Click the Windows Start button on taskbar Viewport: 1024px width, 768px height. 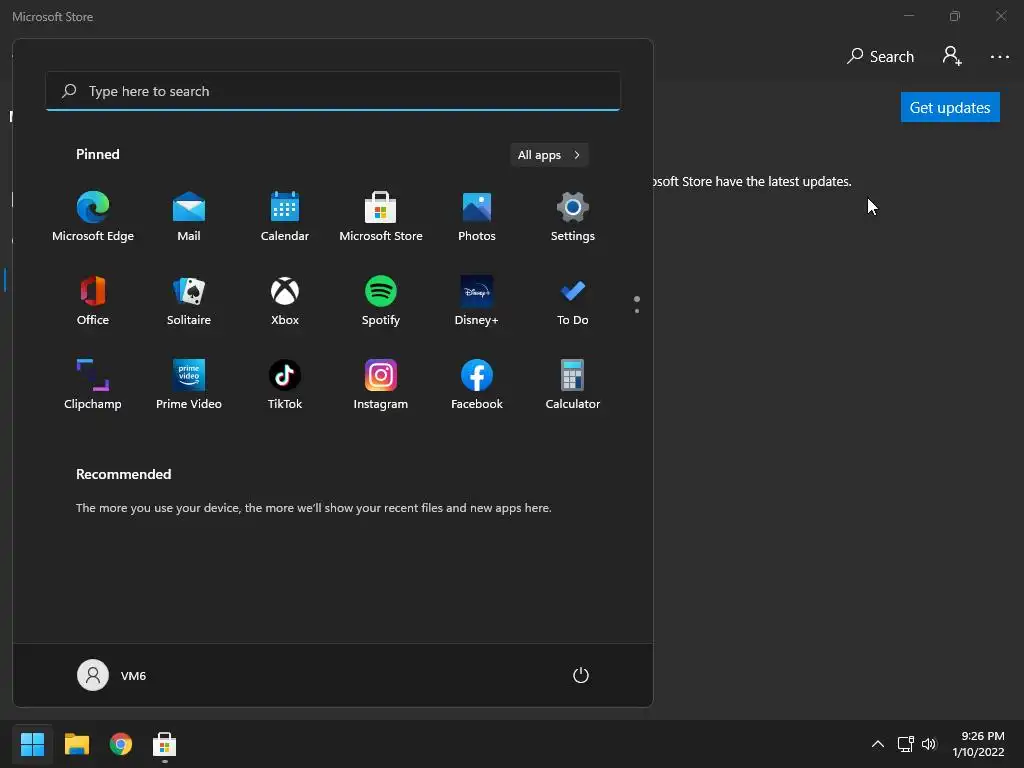[32, 744]
